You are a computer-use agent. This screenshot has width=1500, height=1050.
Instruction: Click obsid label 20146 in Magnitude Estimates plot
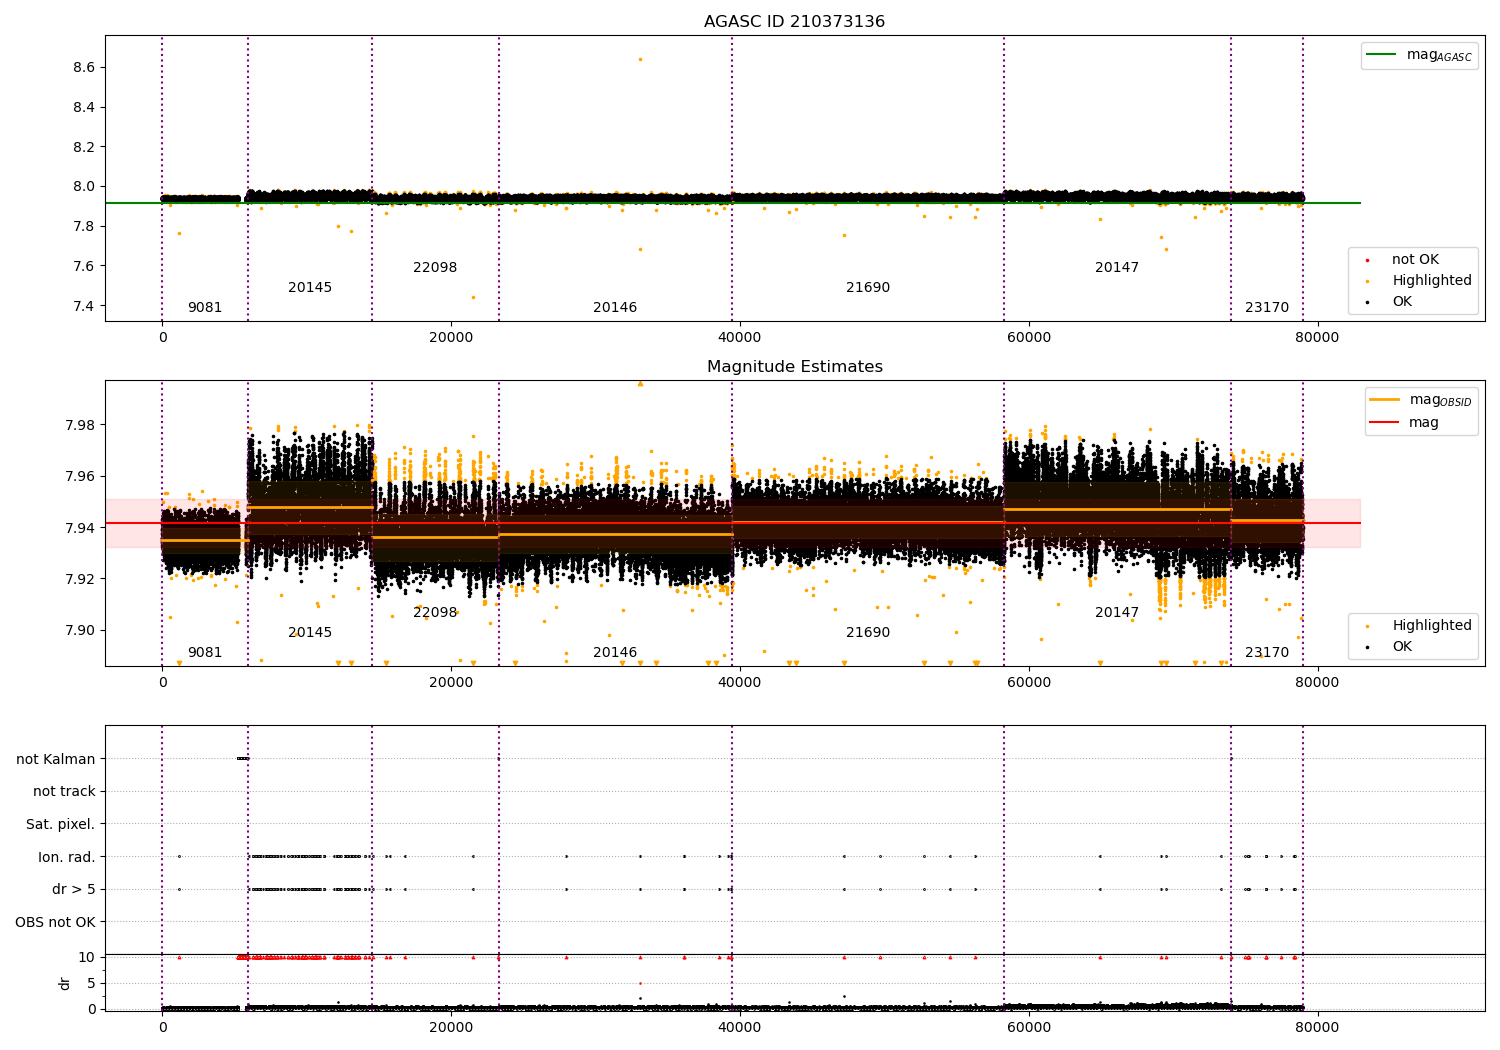pos(615,652)
